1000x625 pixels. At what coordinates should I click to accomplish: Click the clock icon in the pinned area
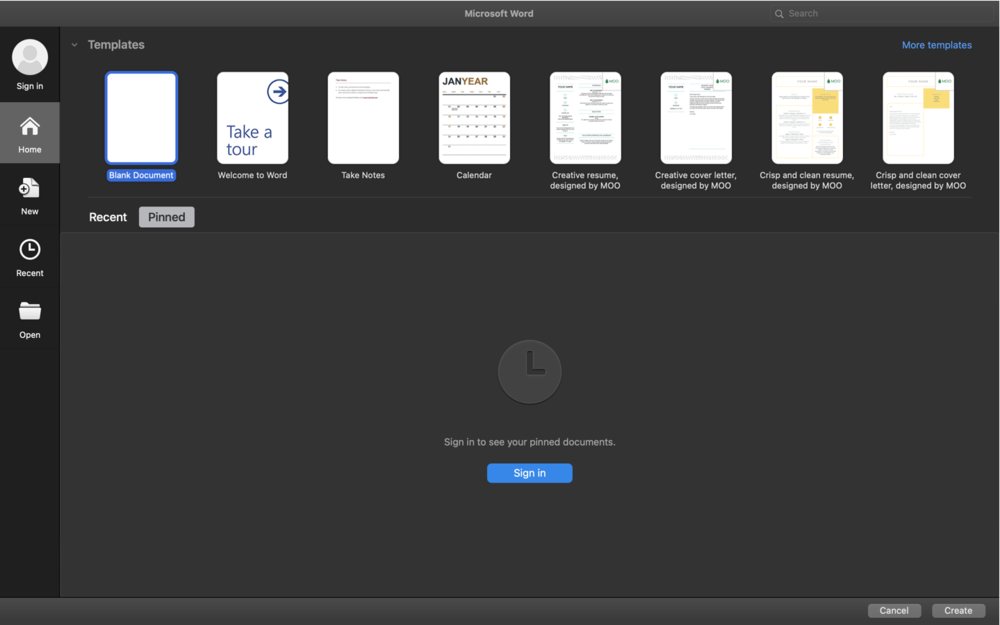tap(529, 371)
